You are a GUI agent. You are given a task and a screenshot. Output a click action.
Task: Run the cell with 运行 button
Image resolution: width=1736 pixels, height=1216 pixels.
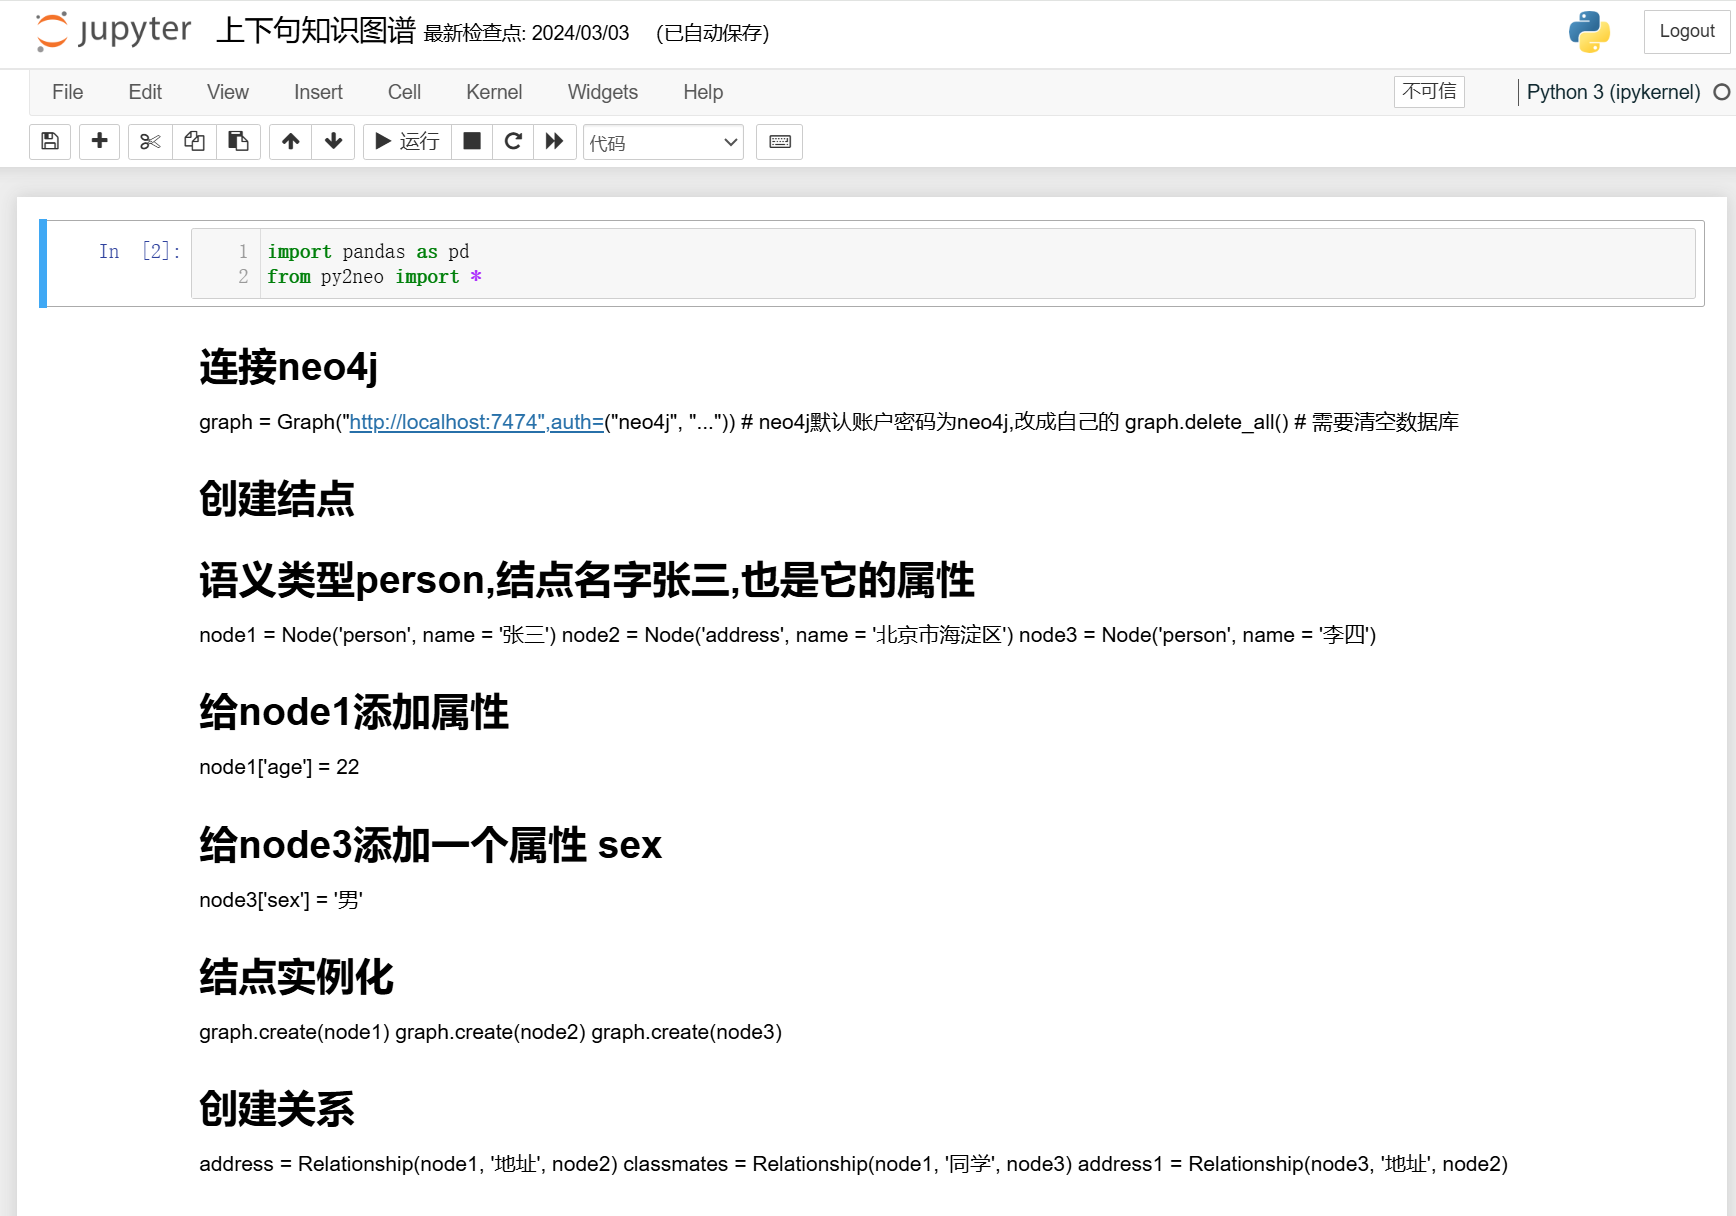tap(407, 142)
